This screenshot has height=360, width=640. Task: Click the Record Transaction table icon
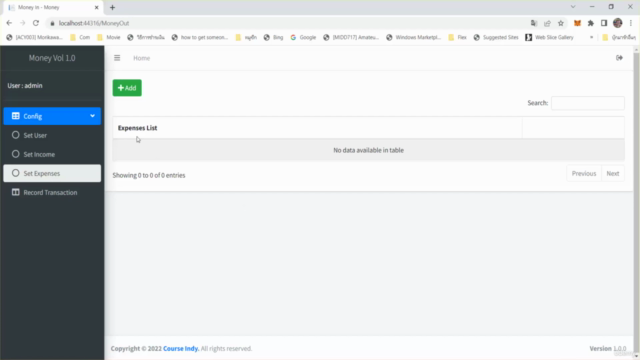click(x=16, y=192)
